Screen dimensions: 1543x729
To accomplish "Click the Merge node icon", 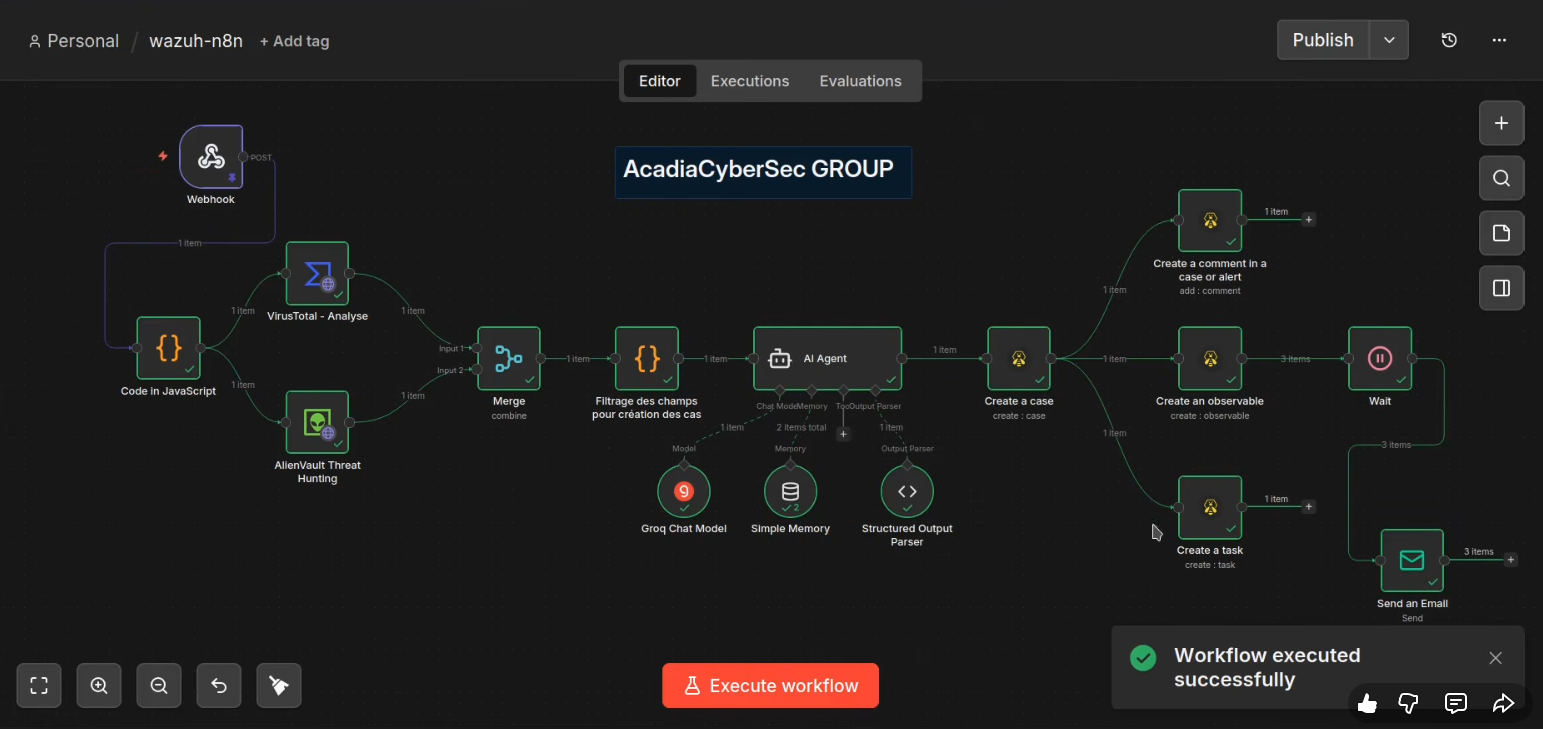I will pyautogui.click(x=509, y=358).
